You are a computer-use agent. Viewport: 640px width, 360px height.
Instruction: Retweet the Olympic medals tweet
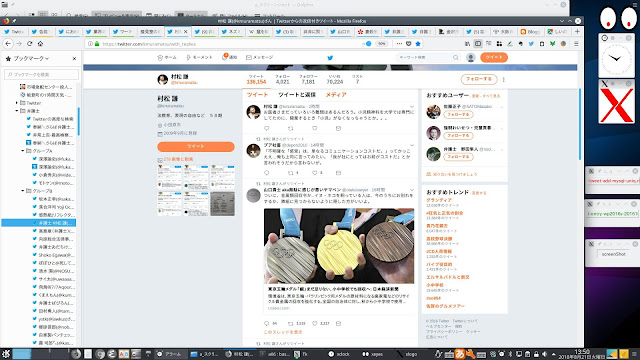[x=291, y=323]
